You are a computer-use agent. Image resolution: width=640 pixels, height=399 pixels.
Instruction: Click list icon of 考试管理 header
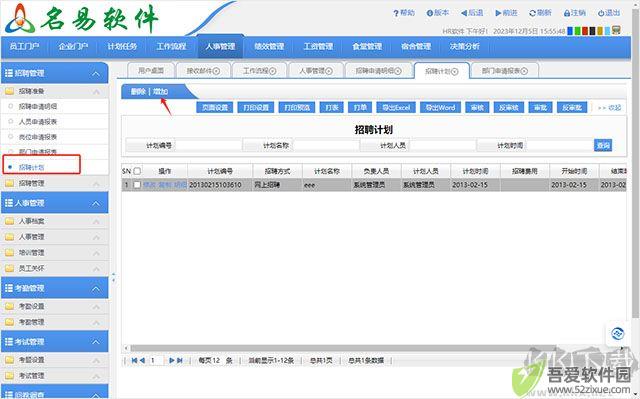[x=9, y=341]
